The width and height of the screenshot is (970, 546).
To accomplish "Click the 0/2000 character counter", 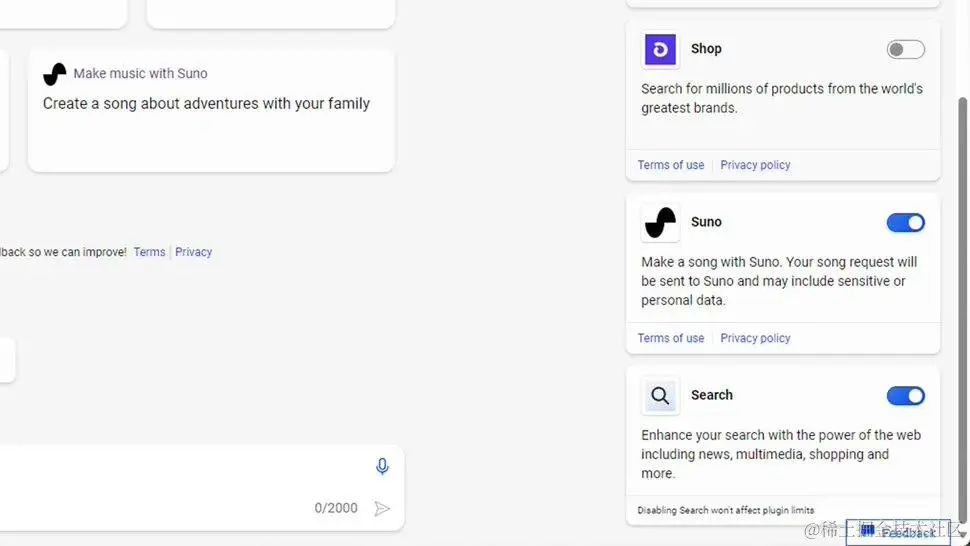I will (x=336, y=508).
